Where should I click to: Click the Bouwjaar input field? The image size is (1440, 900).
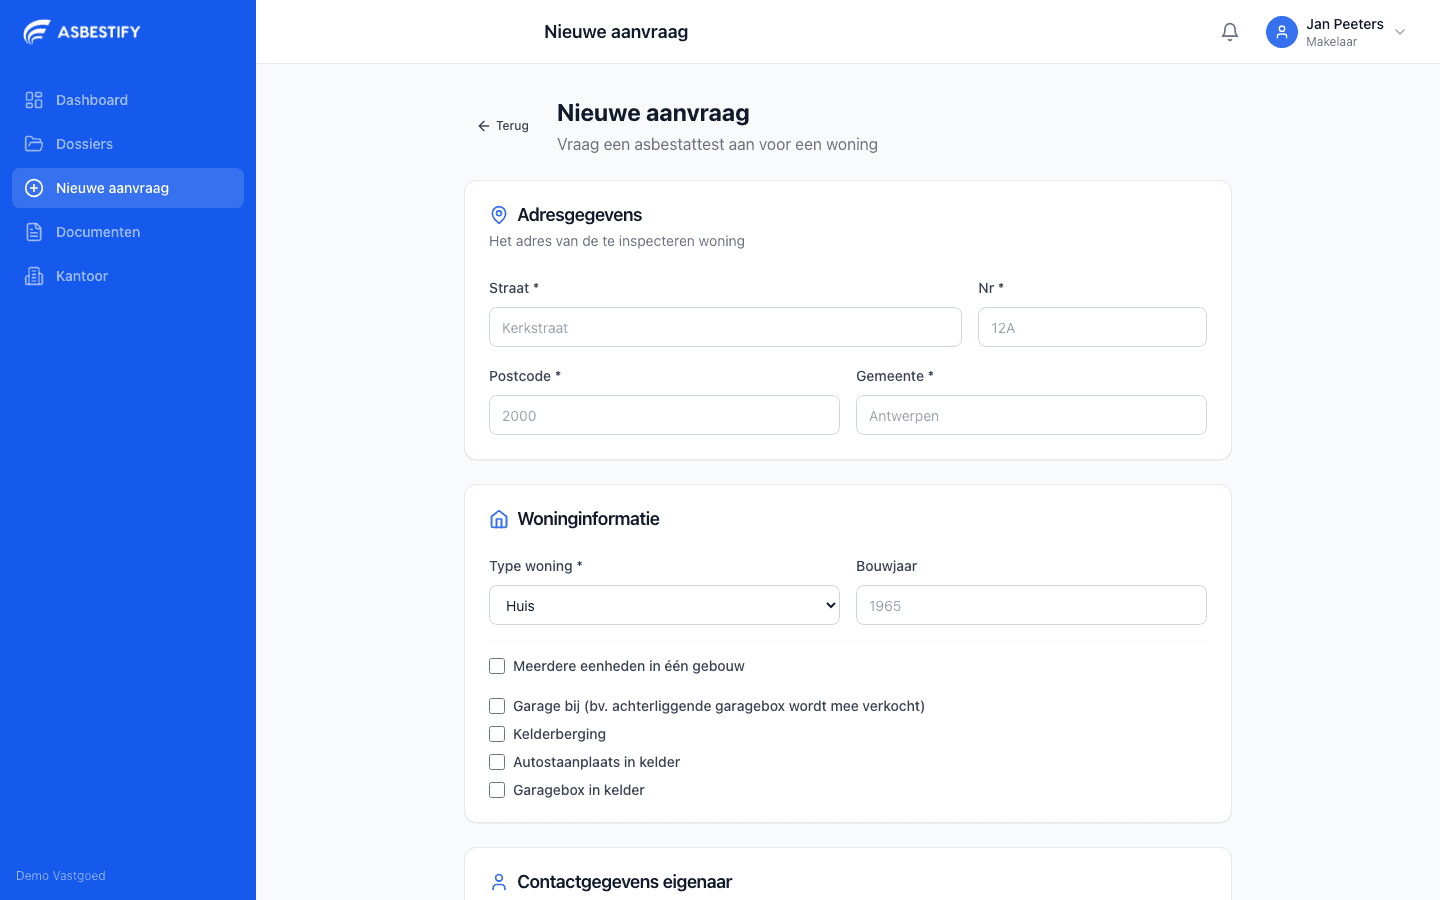[x=1031, y=605]
